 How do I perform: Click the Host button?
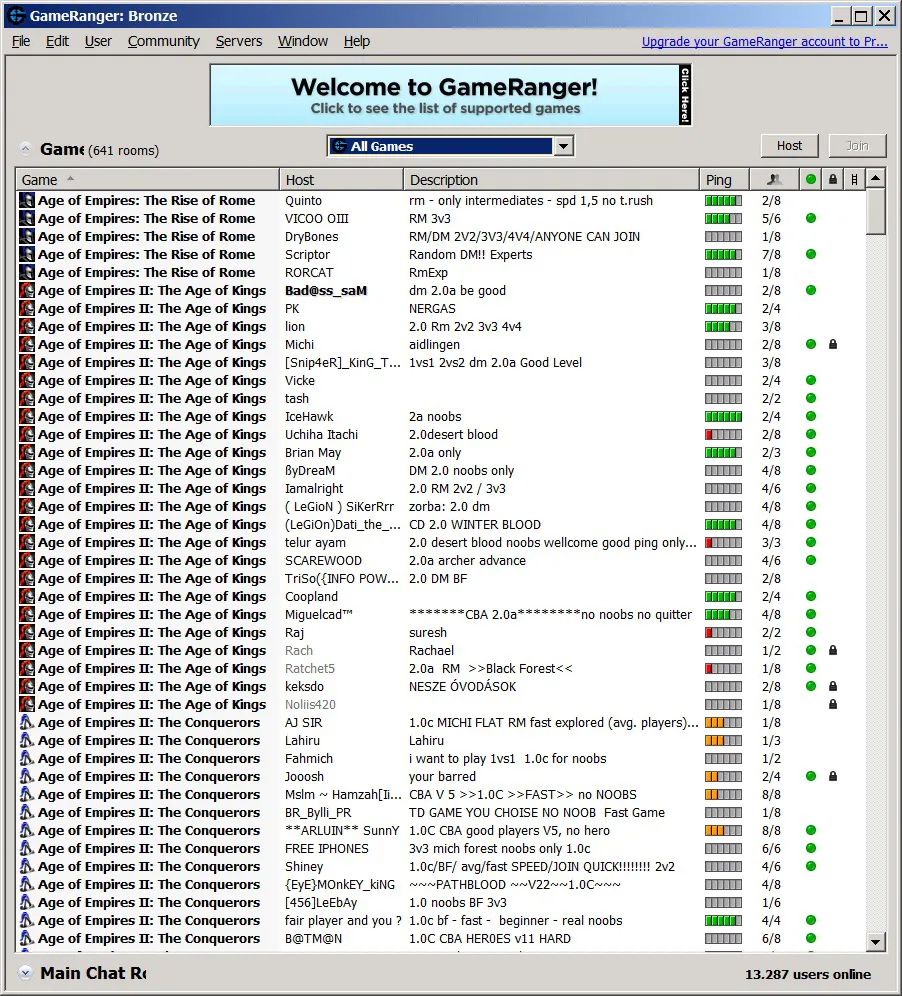[x=790, y=145]
